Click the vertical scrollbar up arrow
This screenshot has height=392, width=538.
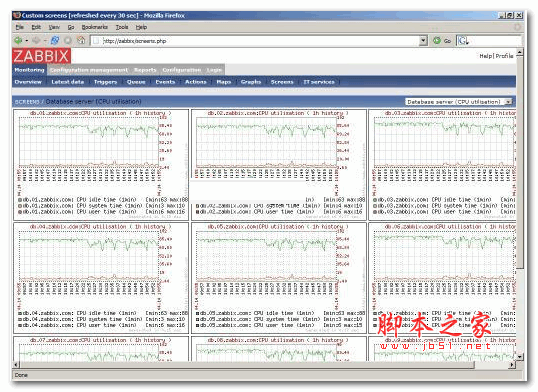tap(520, 53)
